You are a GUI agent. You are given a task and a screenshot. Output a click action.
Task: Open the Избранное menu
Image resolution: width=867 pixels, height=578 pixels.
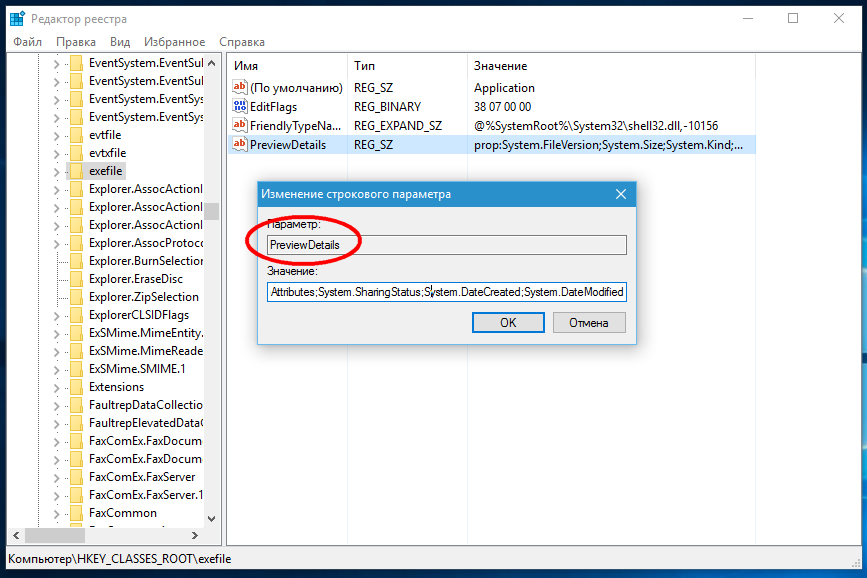coord(174,42)
